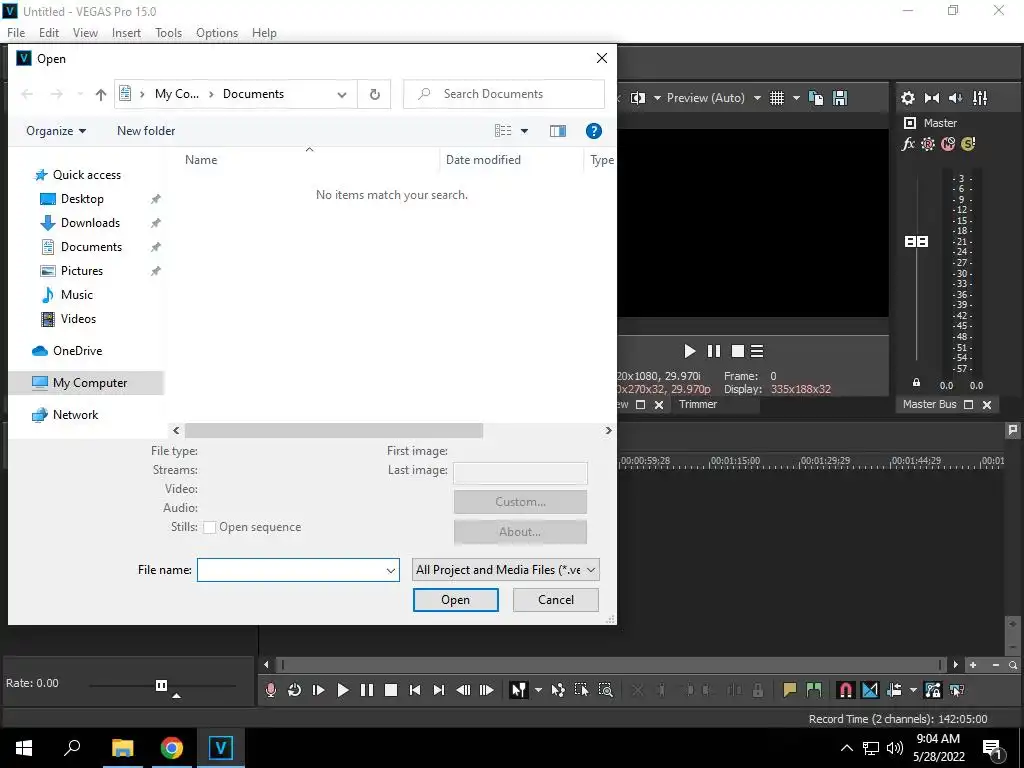The height and width of the screenshot is (768, 1024).
Task: Click New folder in Open dialog
Action: click(x=146, y=131)
